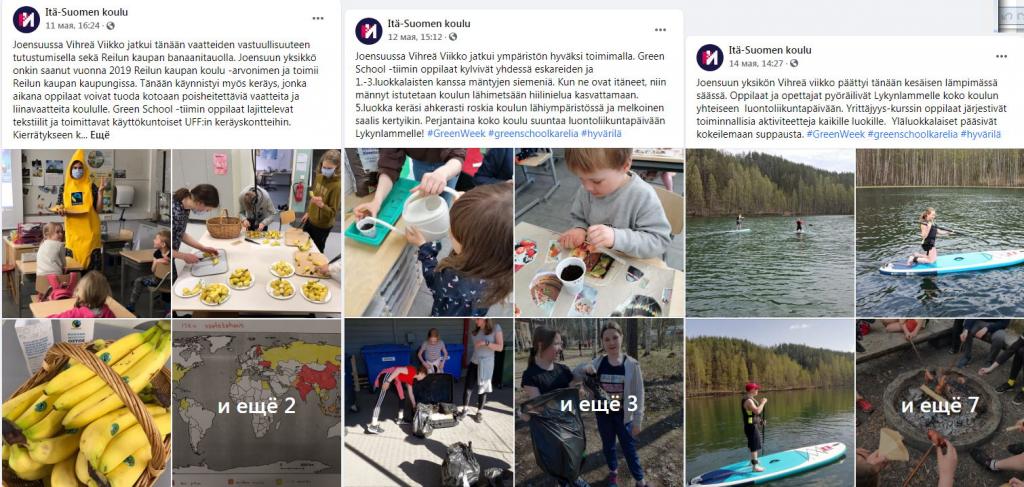
Task: Click the #hyvärilä hashtag in the right post
Action: tap(980, 134)
